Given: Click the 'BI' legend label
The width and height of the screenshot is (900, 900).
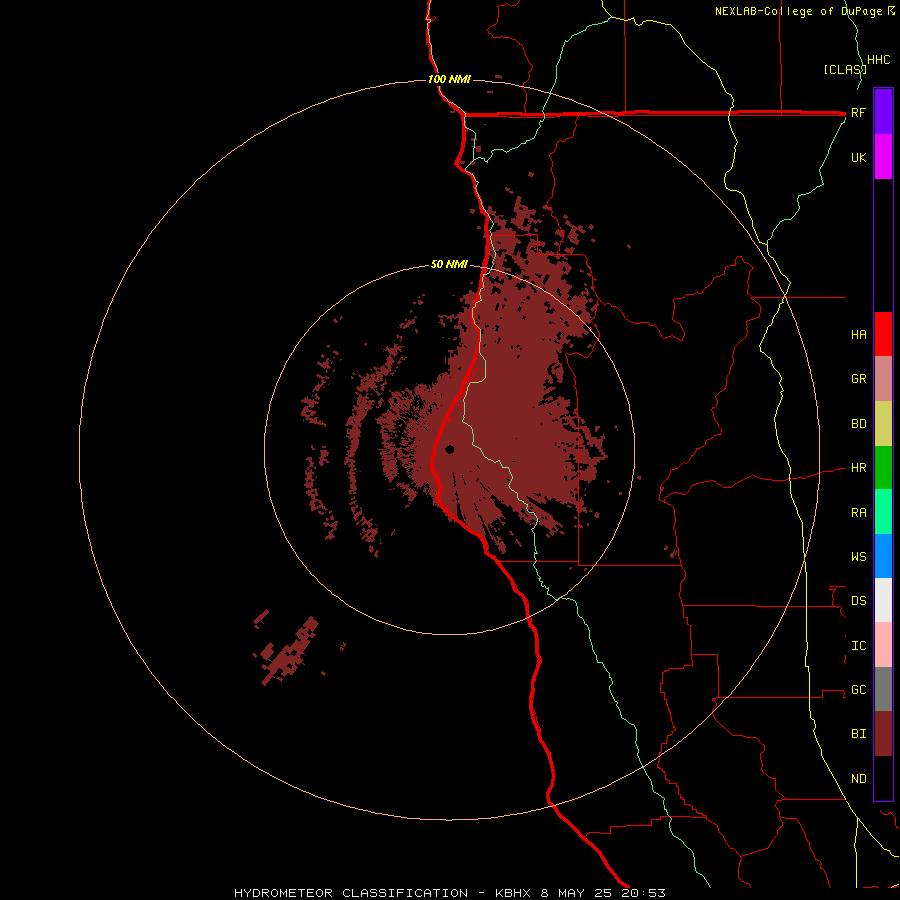Looking at the screenshot, I should [858, 734].
